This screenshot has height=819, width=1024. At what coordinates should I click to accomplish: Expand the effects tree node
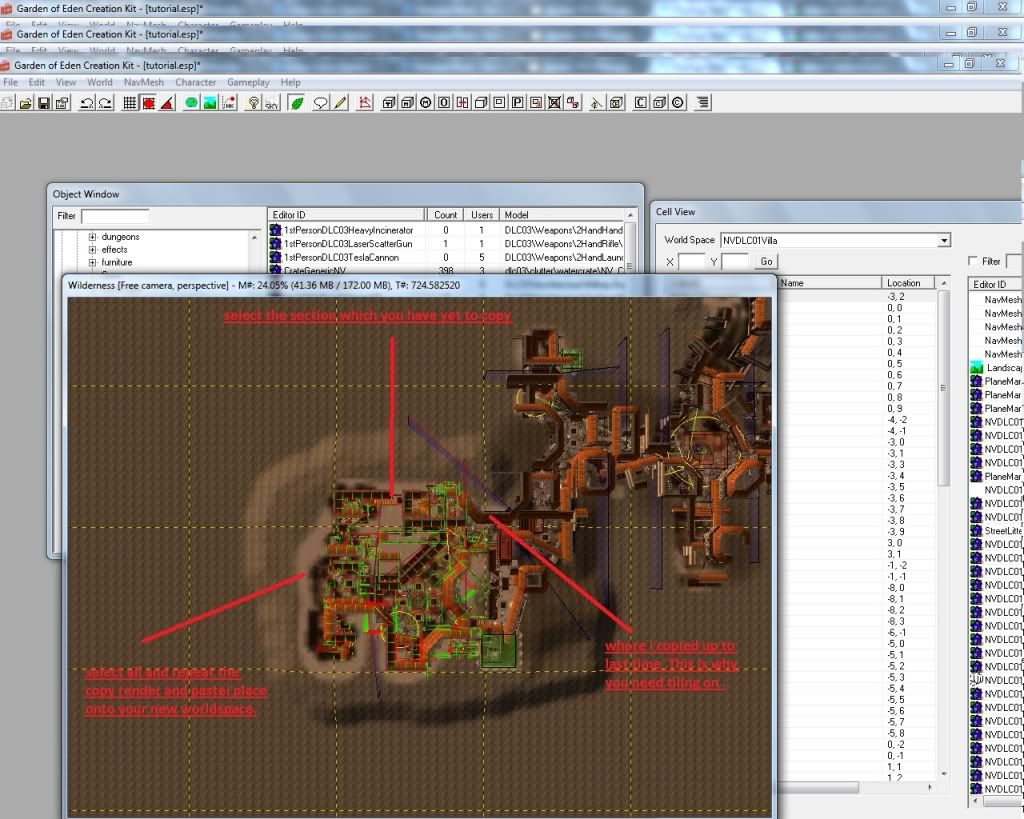point(92,249)
